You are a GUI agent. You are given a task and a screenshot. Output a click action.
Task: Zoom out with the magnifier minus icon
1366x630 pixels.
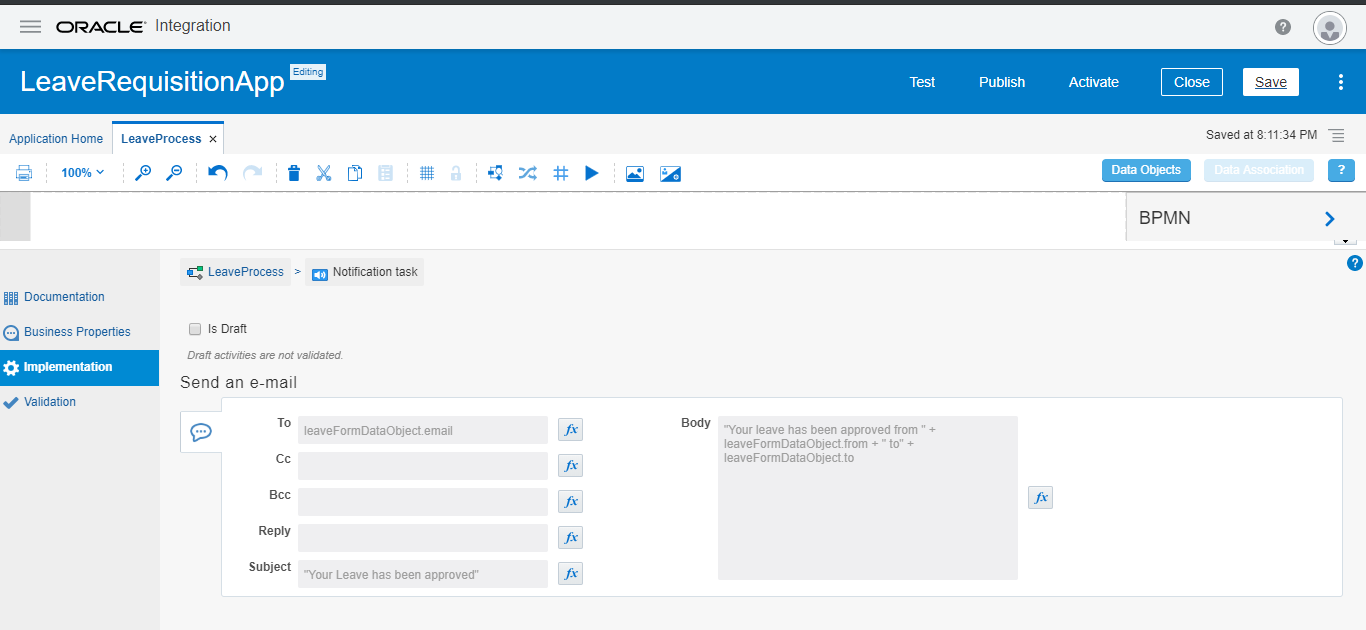point(174,173)
